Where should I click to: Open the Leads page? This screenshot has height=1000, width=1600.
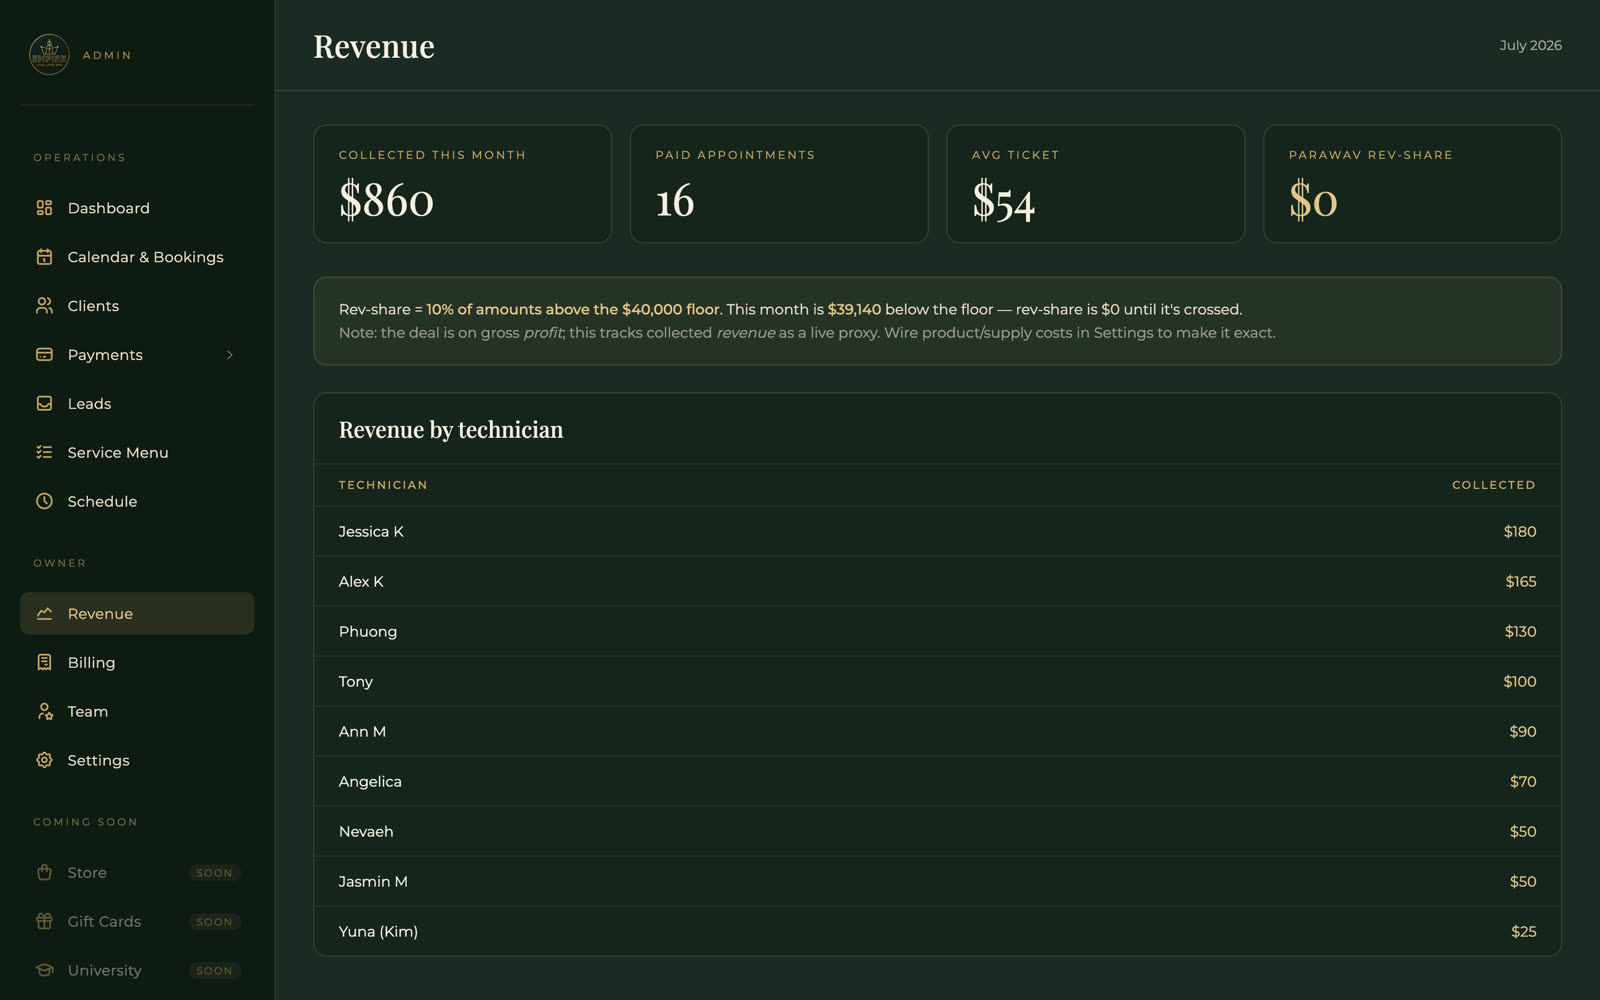(x=137, y=404)
